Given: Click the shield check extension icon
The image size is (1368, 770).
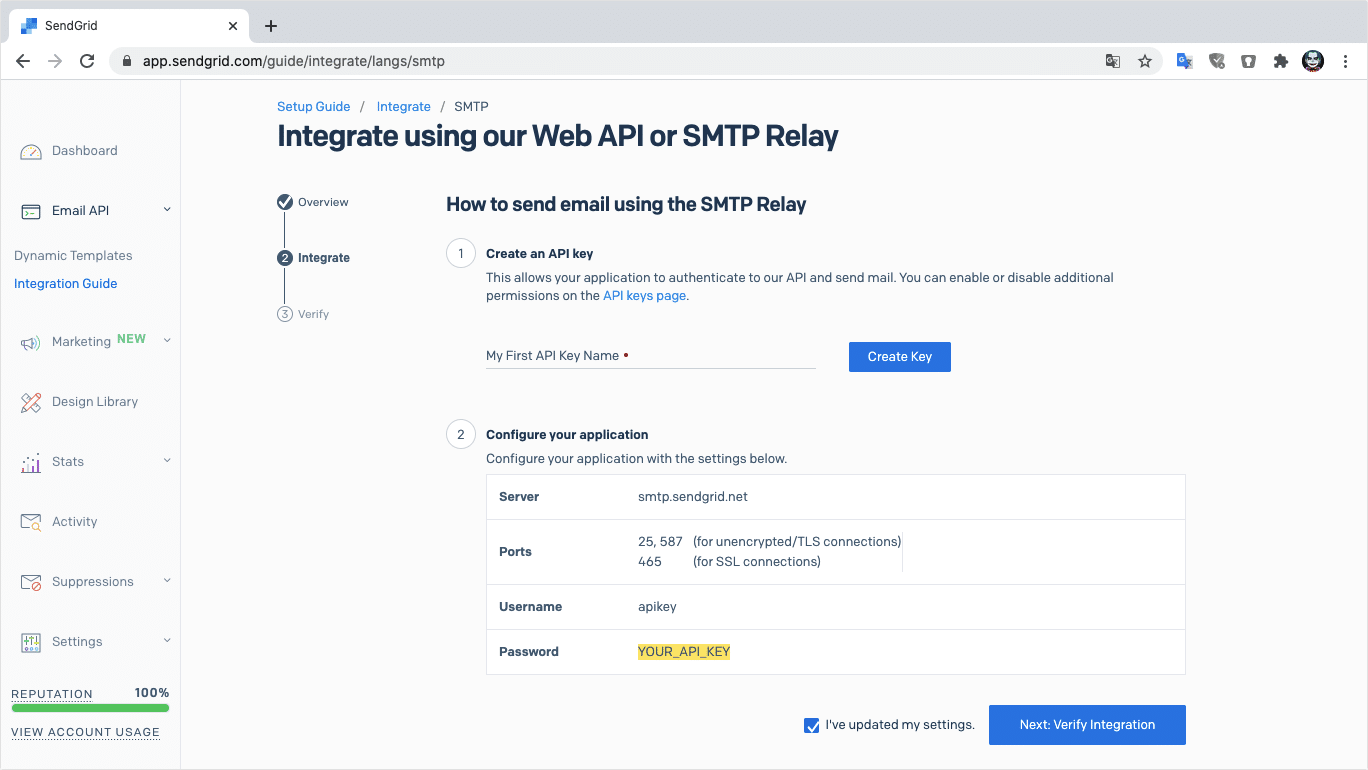Looking at the screenshot, I should tap(1217, 61).
